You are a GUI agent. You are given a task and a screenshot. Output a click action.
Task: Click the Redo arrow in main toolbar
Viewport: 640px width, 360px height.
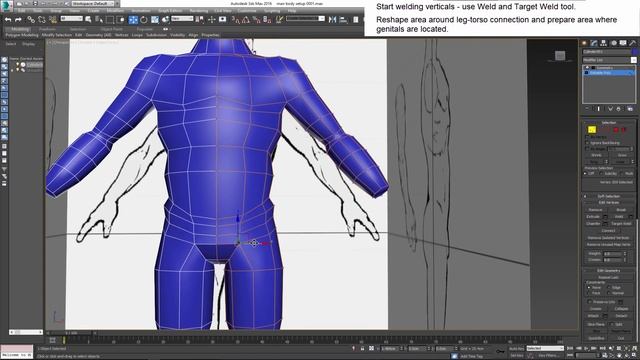18,19
